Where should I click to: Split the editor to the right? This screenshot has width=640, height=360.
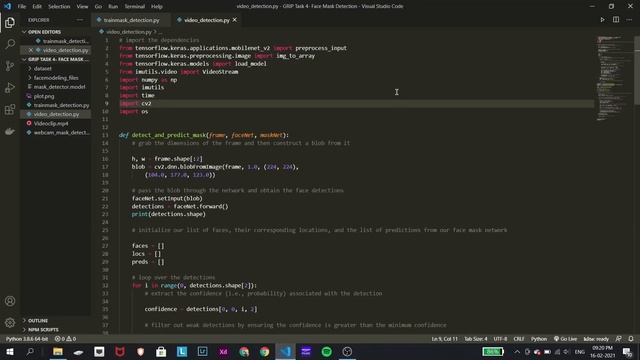tap(616, 20)
